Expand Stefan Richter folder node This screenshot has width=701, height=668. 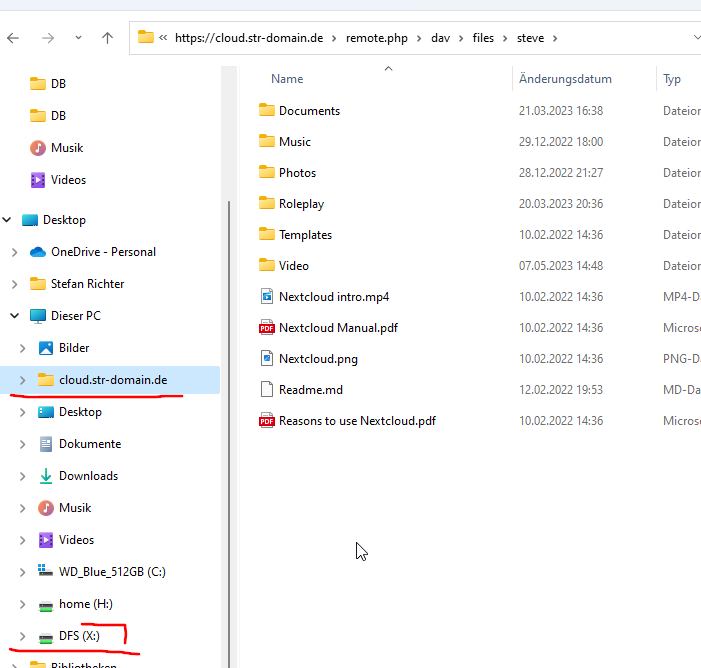click(15, 284)
